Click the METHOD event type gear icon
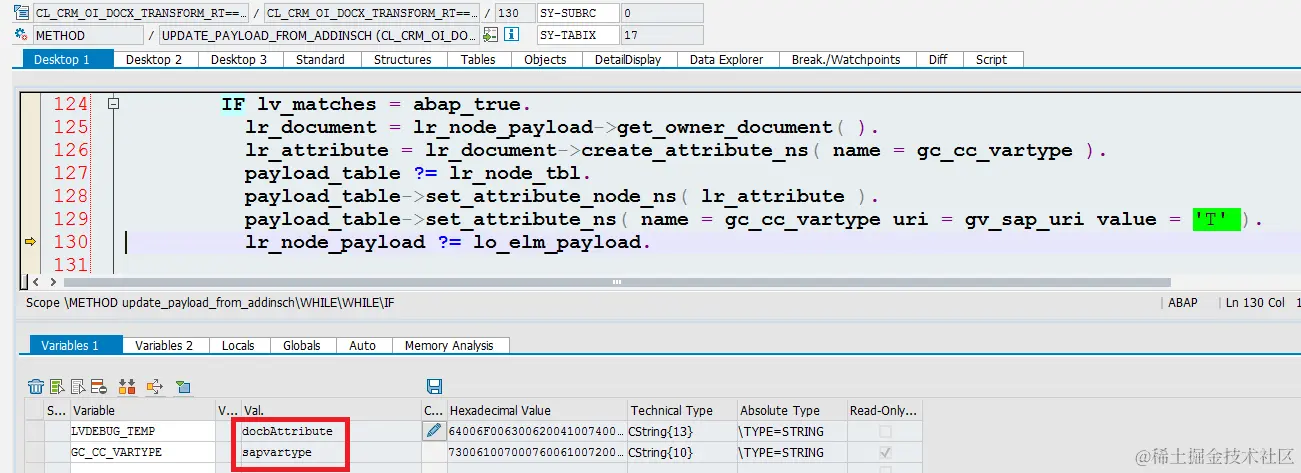1301x473 pixels. coord(22,35)
